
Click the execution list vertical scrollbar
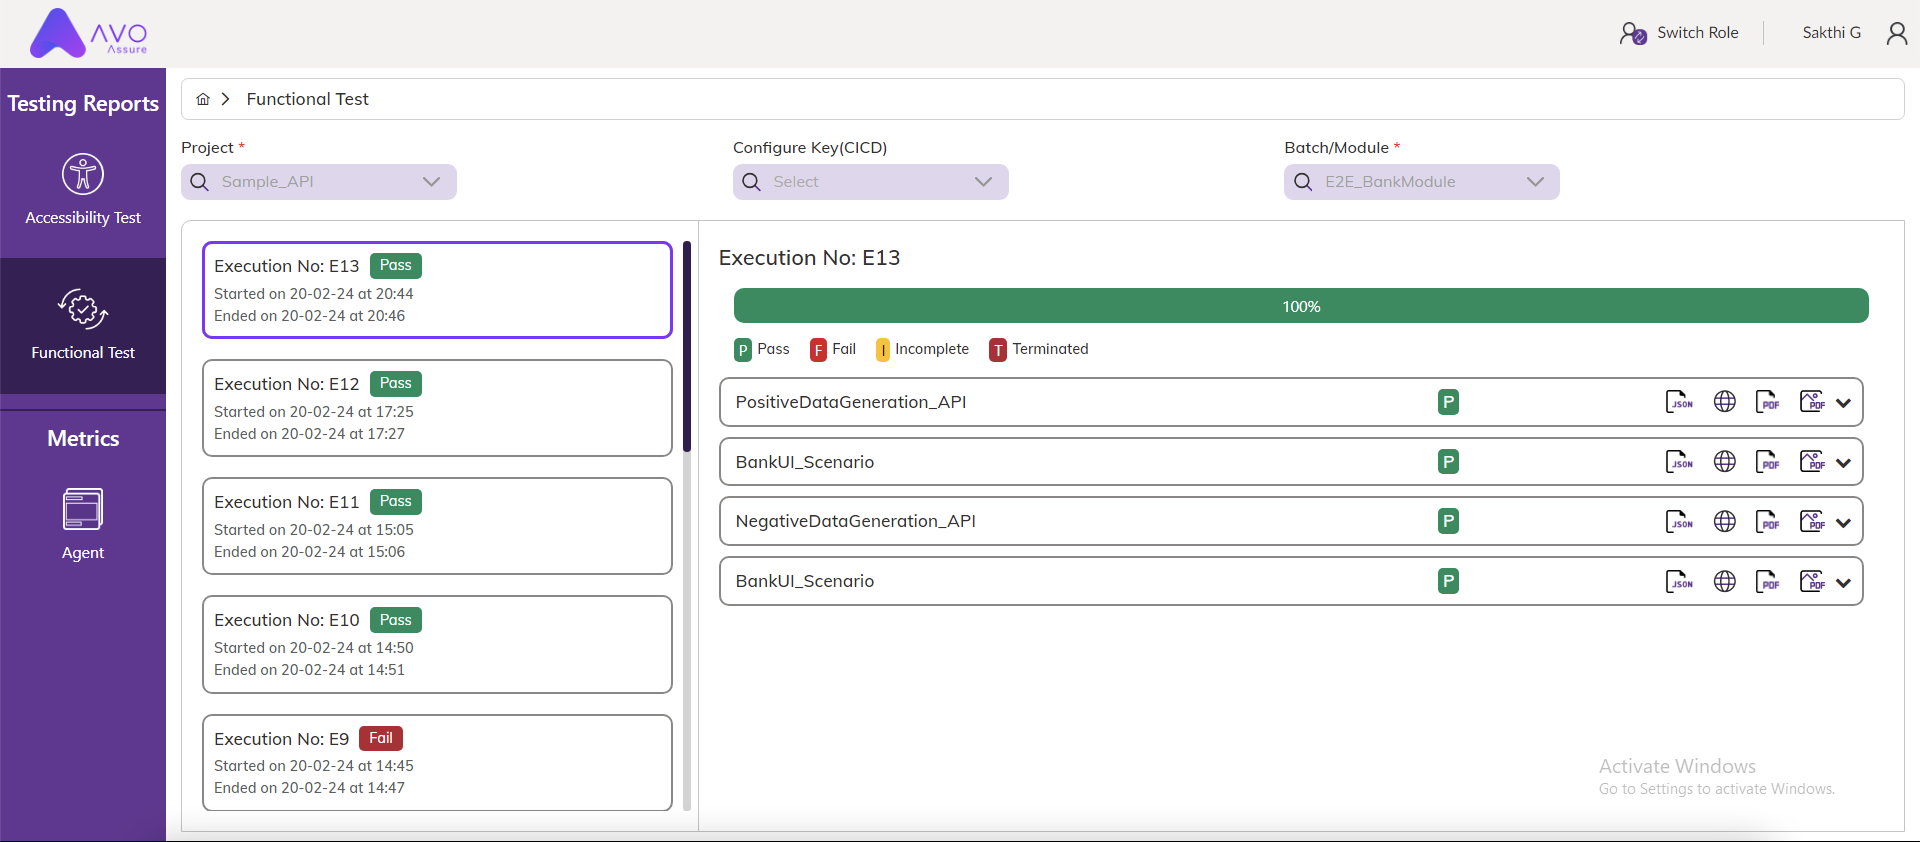687,346
